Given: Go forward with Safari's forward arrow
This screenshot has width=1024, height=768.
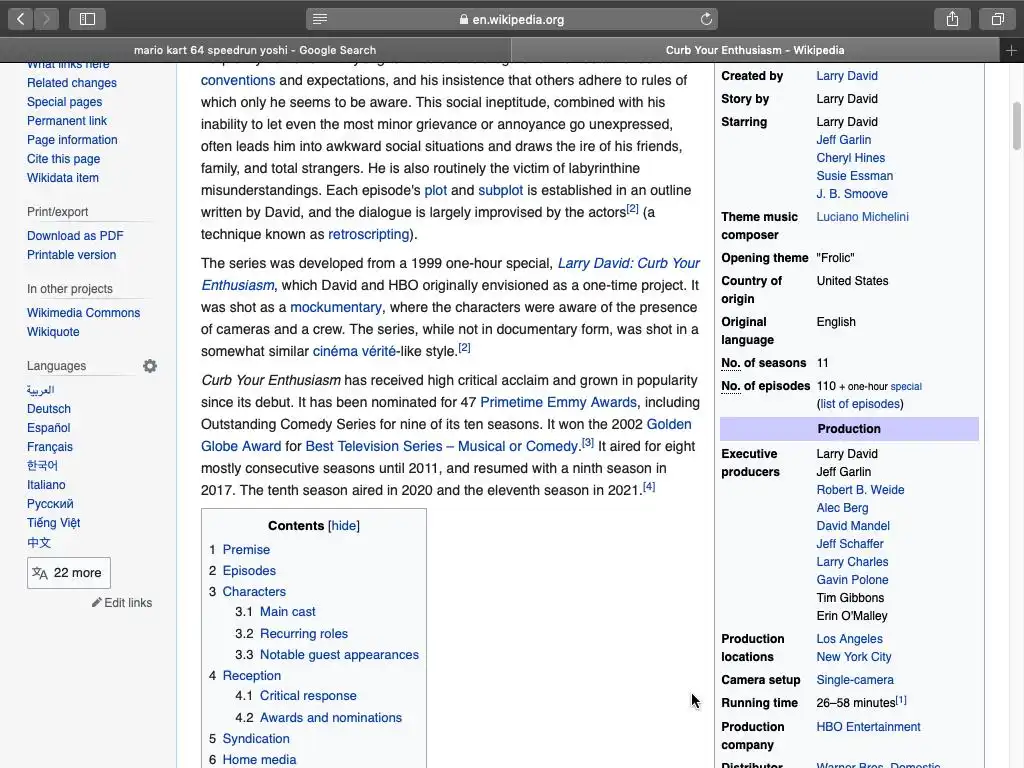Looking at the screenshot, I should coord(46,19).
